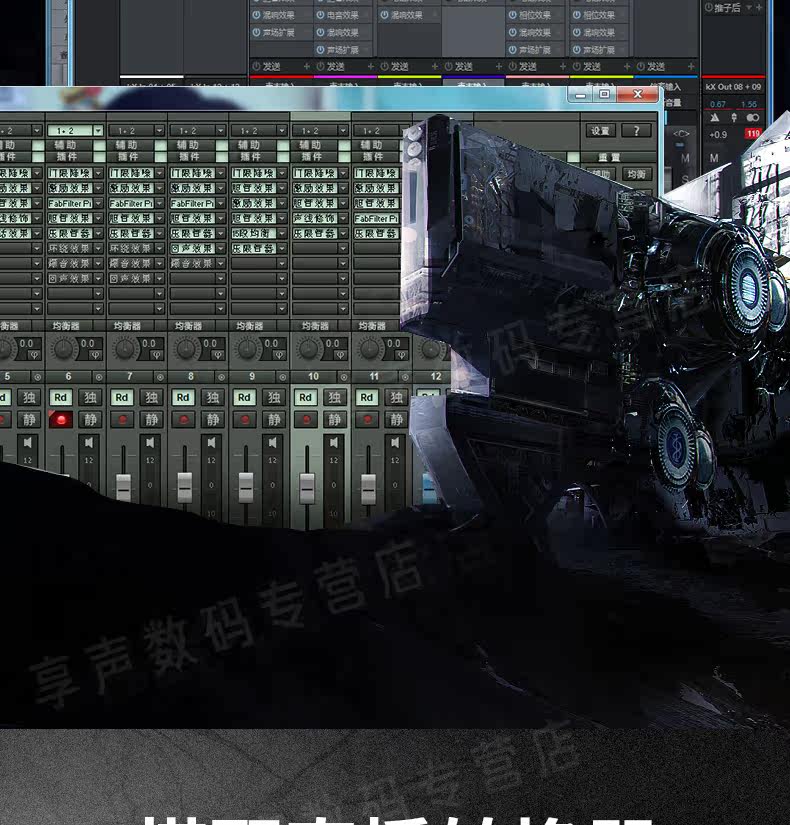Screen dimensions: 790x825
Task: Toggle the Rd button on channel 6
Action: 61,398
